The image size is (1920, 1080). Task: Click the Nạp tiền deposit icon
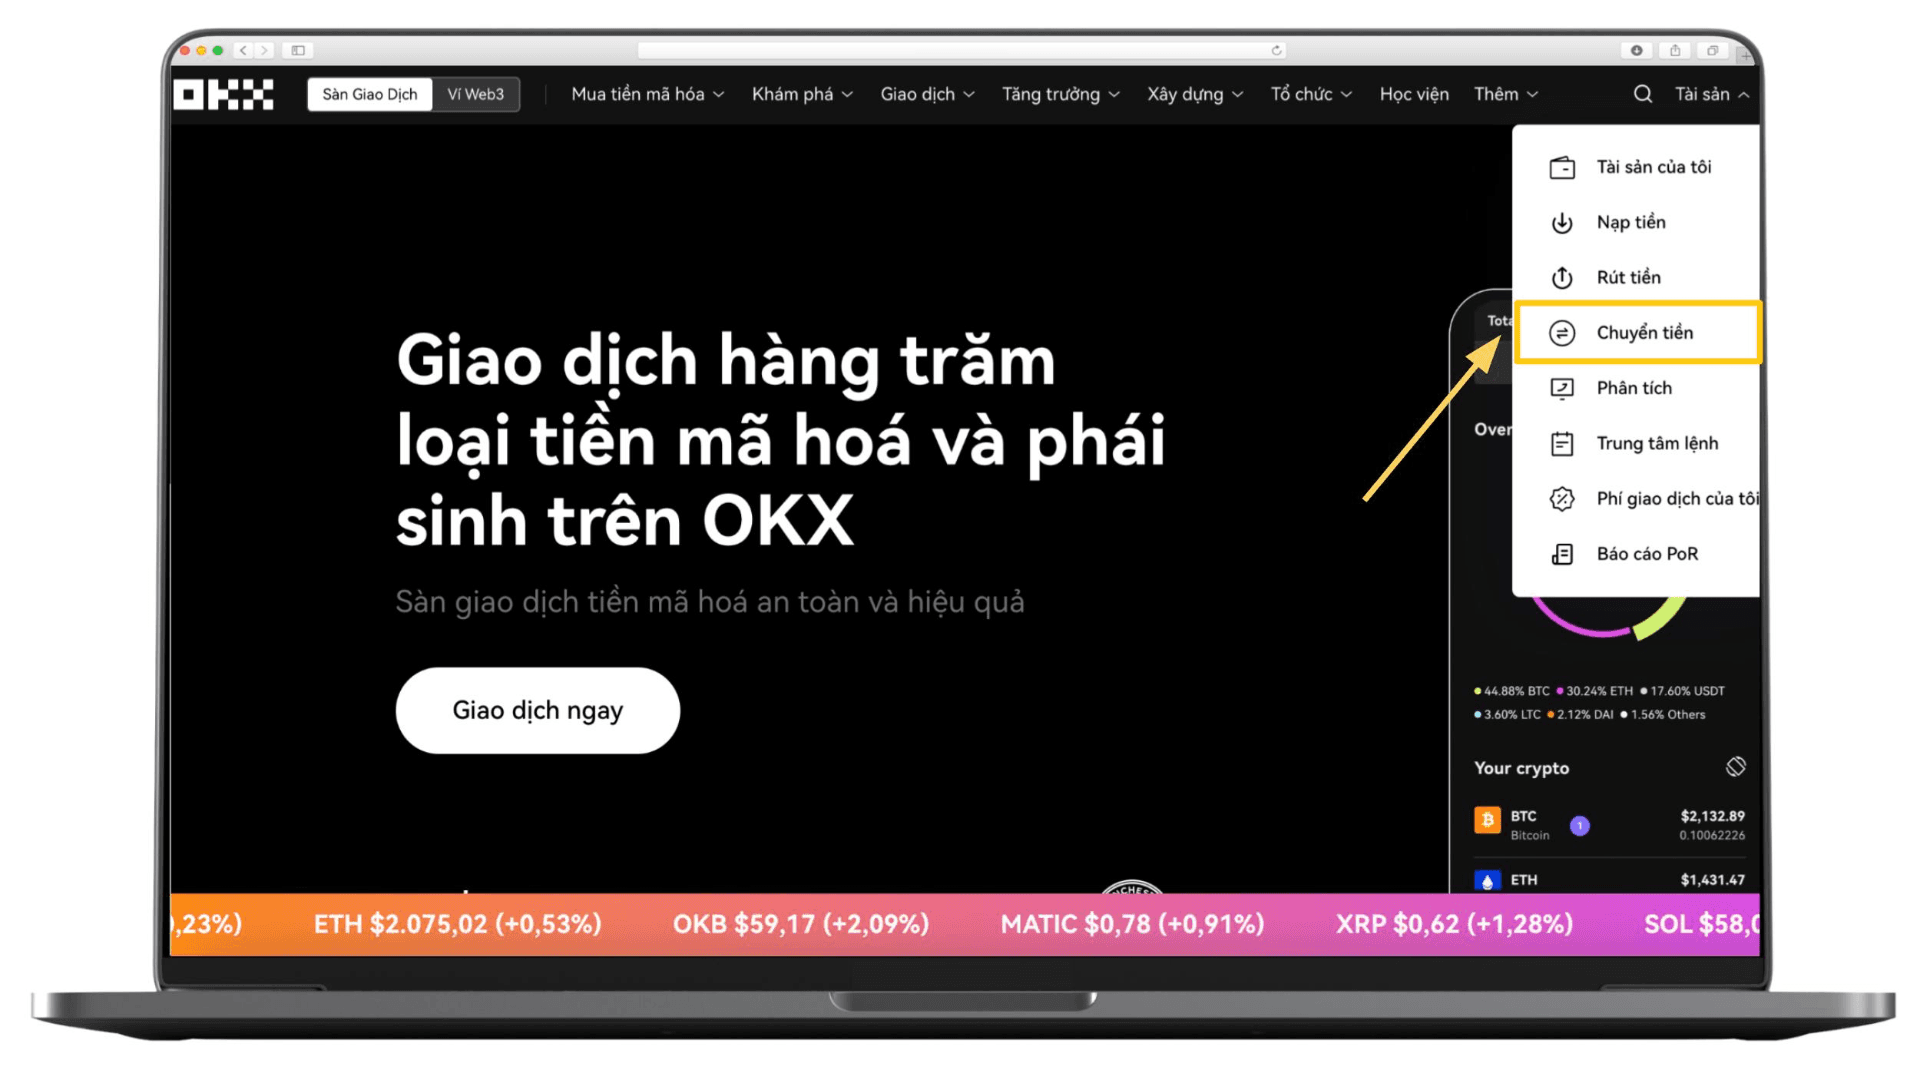click(1563, 222)
